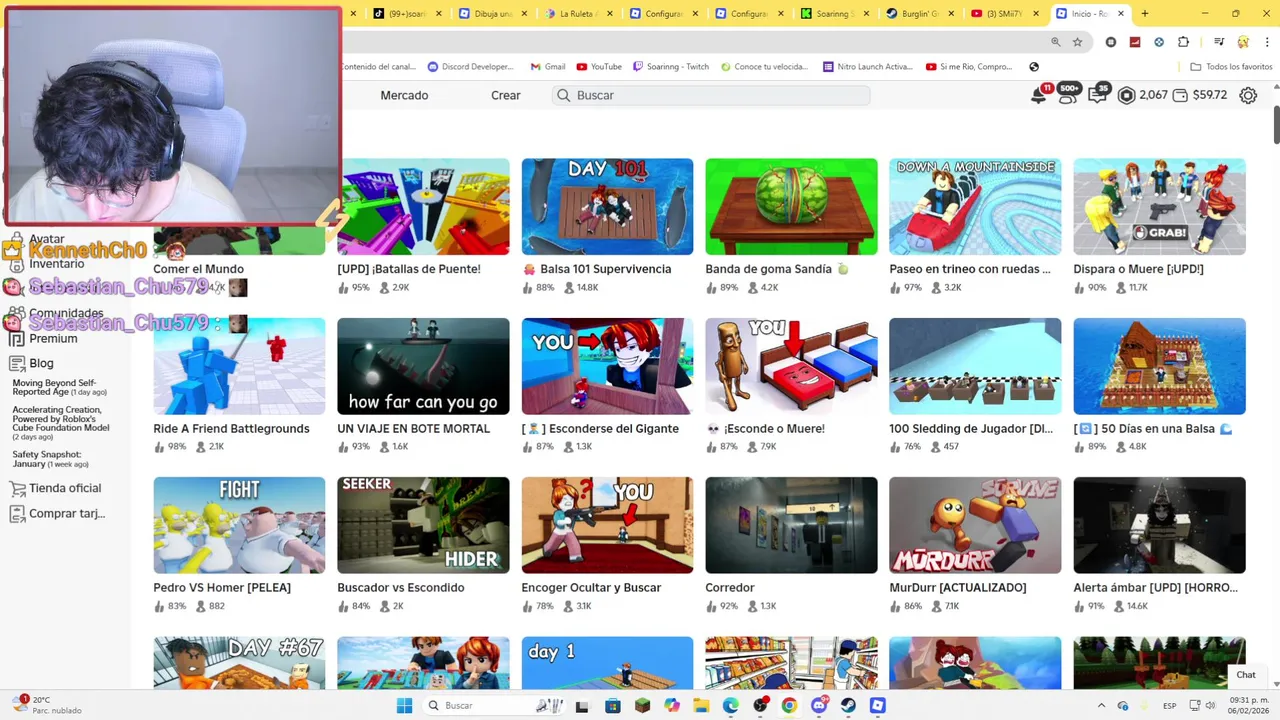Open Alerta ámbar horror game thumbnail
The image size is (1280, 720).
(x=1159, y=525)
